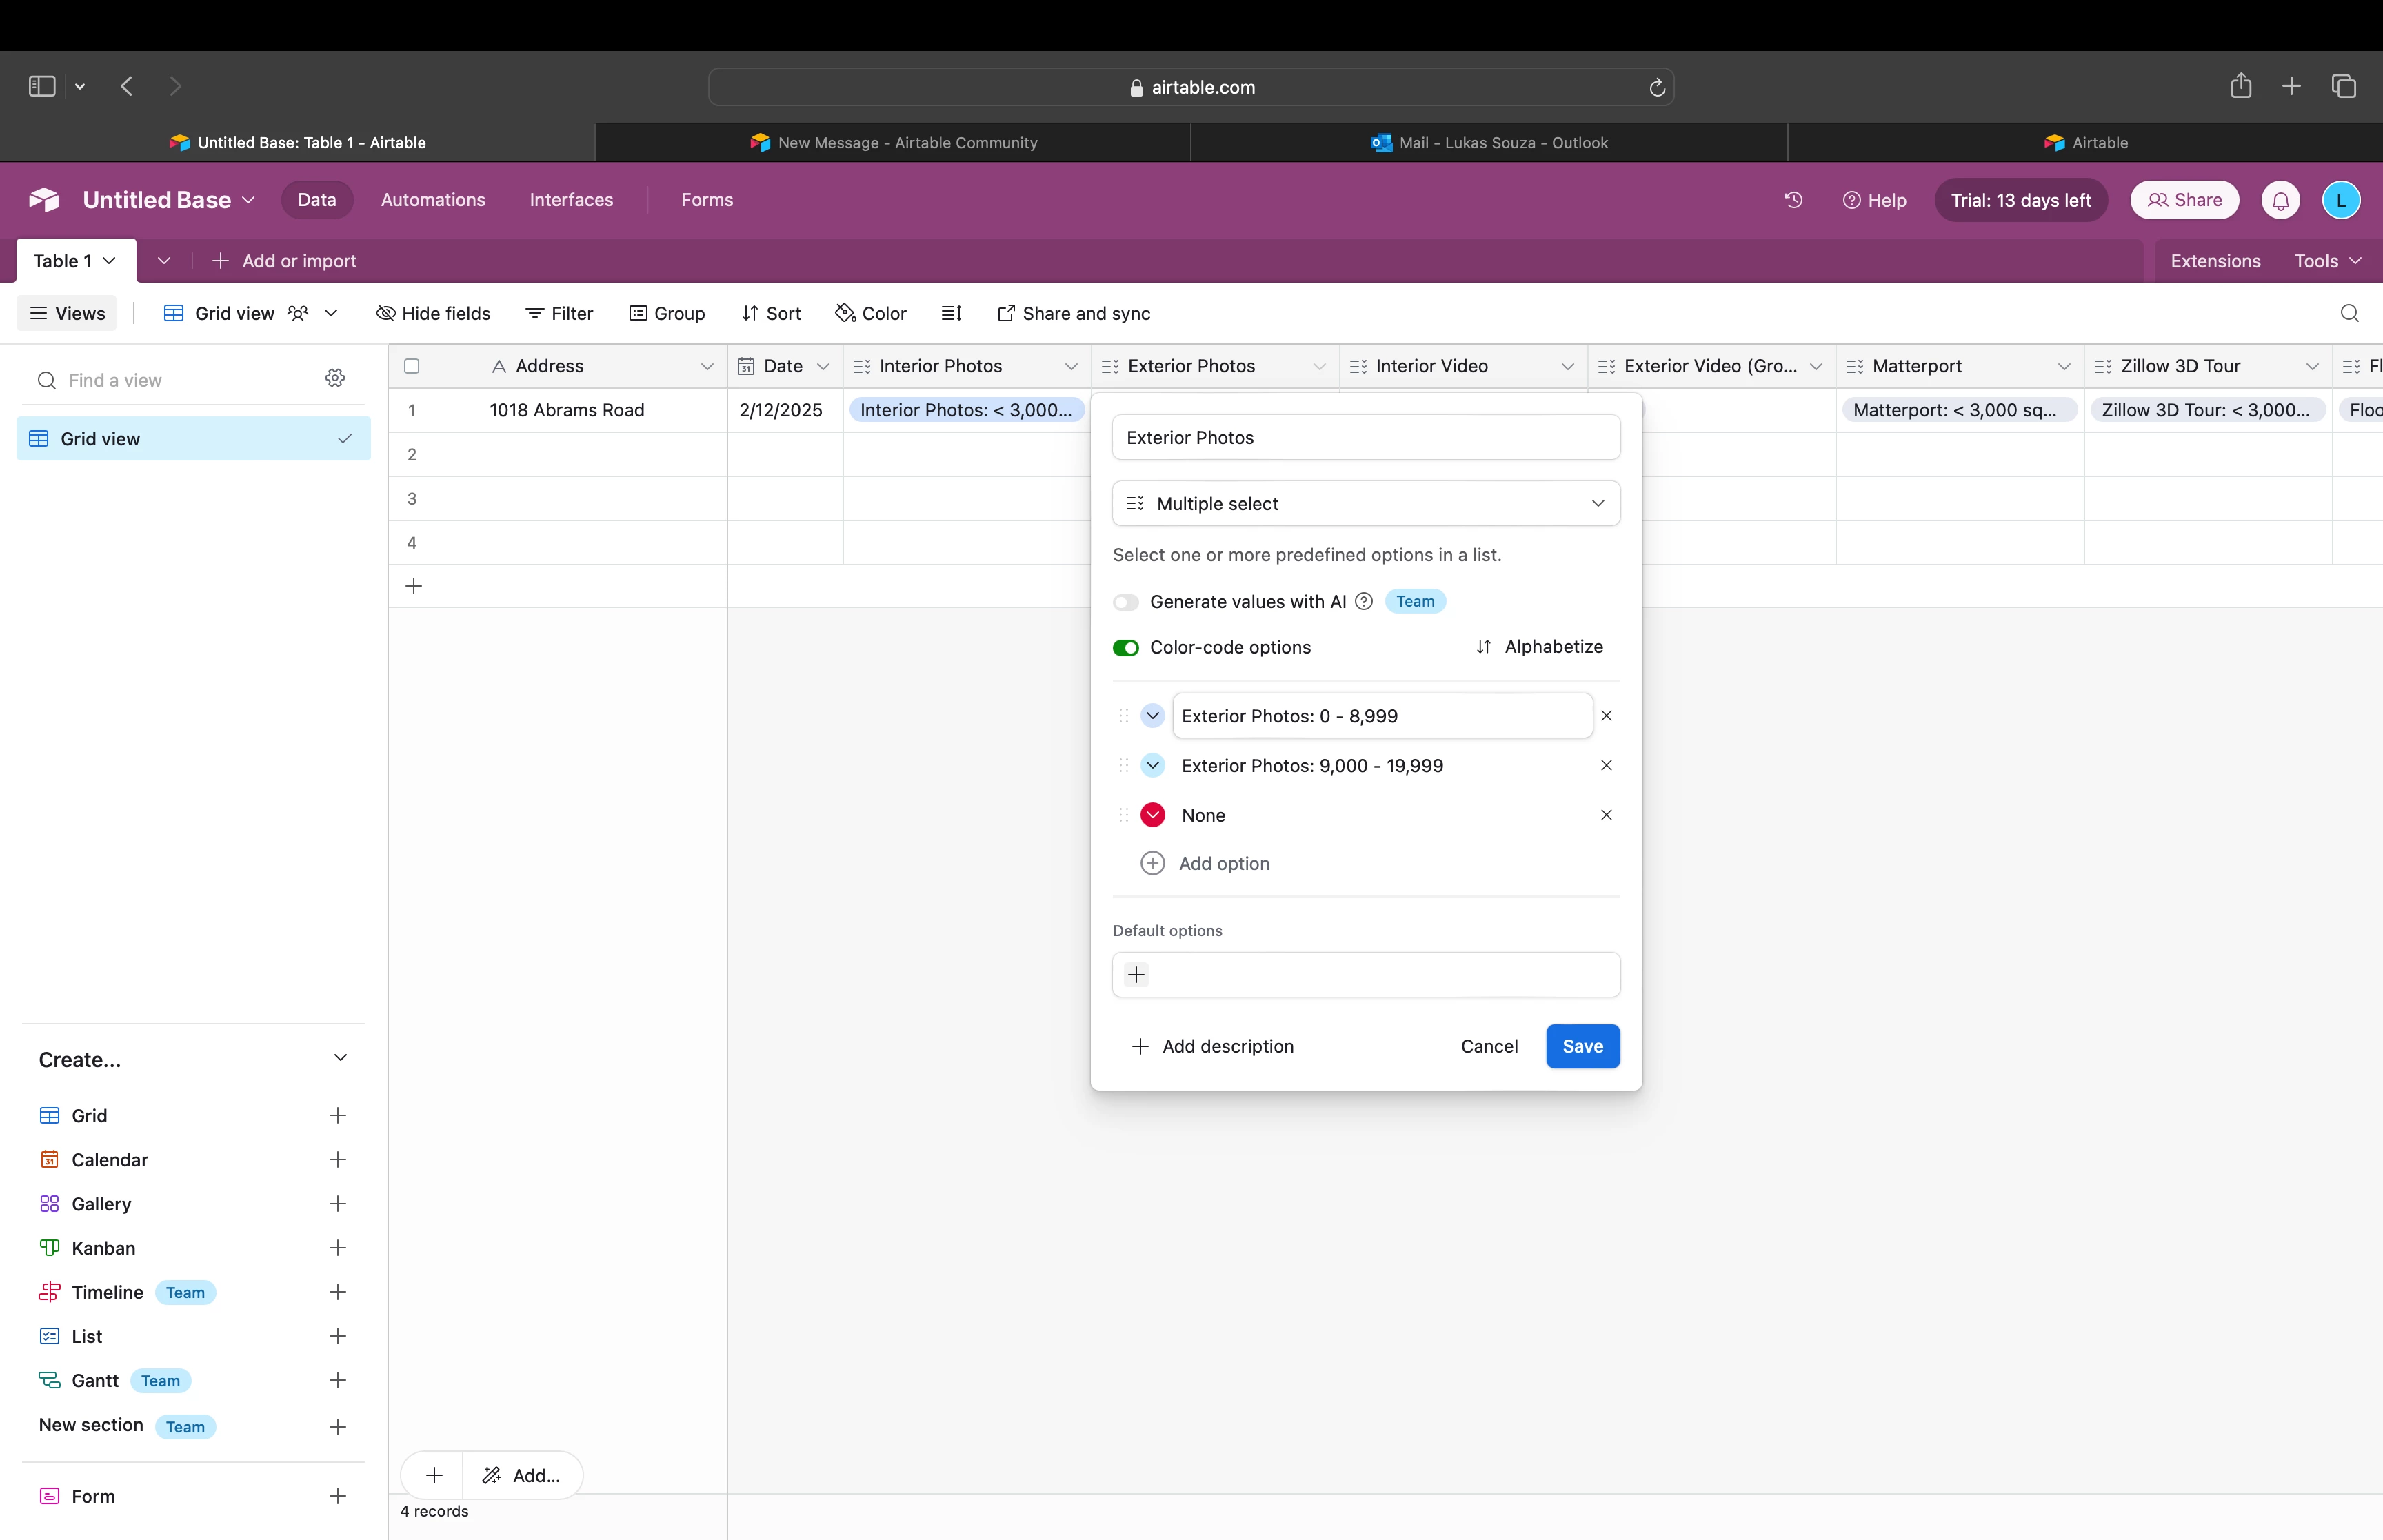Click the Exterior Photos field name input
Screen dimensions: 2383x1540
pyautogui.click(x=1365, y=437)
